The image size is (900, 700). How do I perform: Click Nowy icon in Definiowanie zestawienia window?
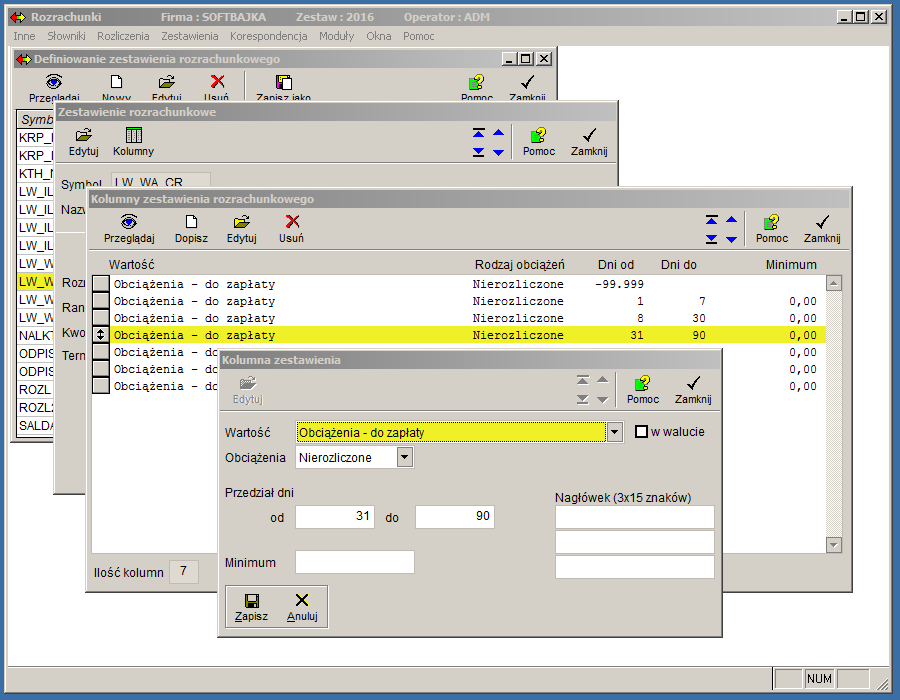coord(117,82)
